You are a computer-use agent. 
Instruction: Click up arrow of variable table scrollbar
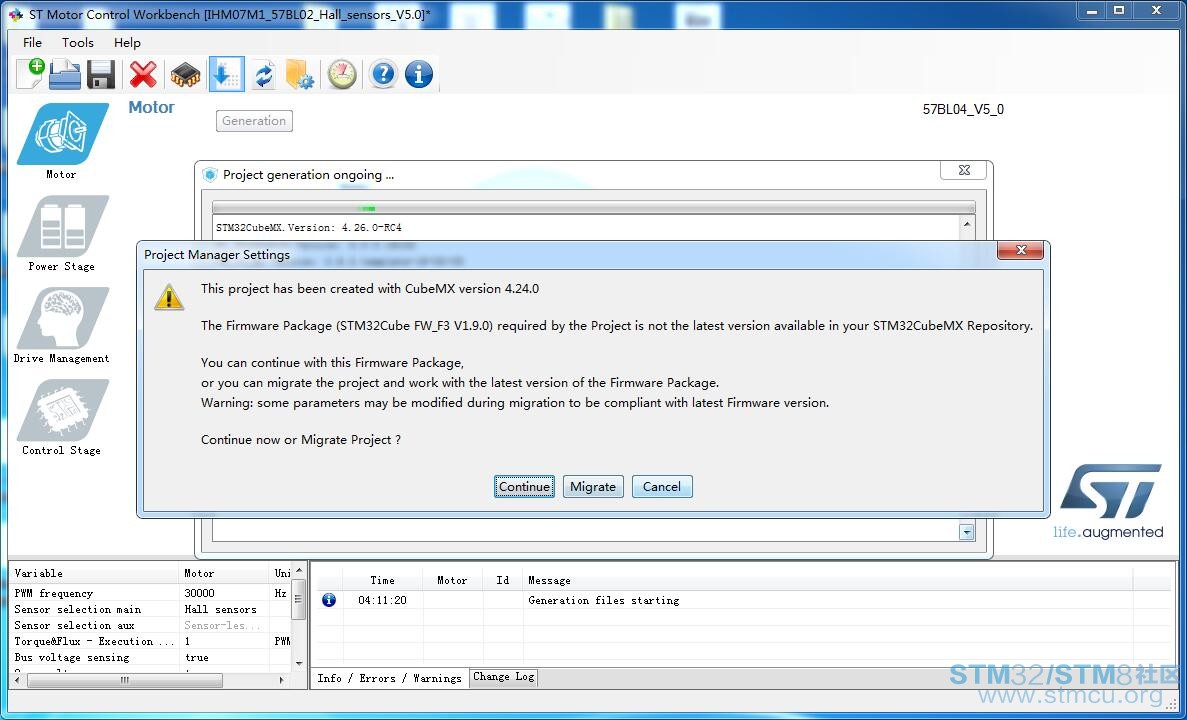[x=299, y=570]
